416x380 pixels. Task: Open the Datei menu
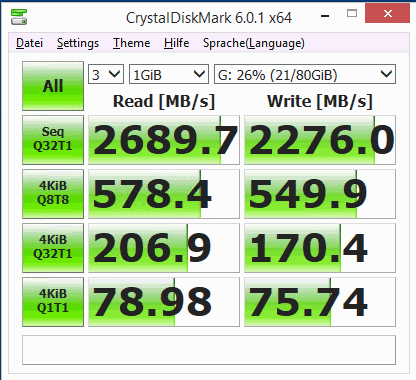(x=29, y=43)
